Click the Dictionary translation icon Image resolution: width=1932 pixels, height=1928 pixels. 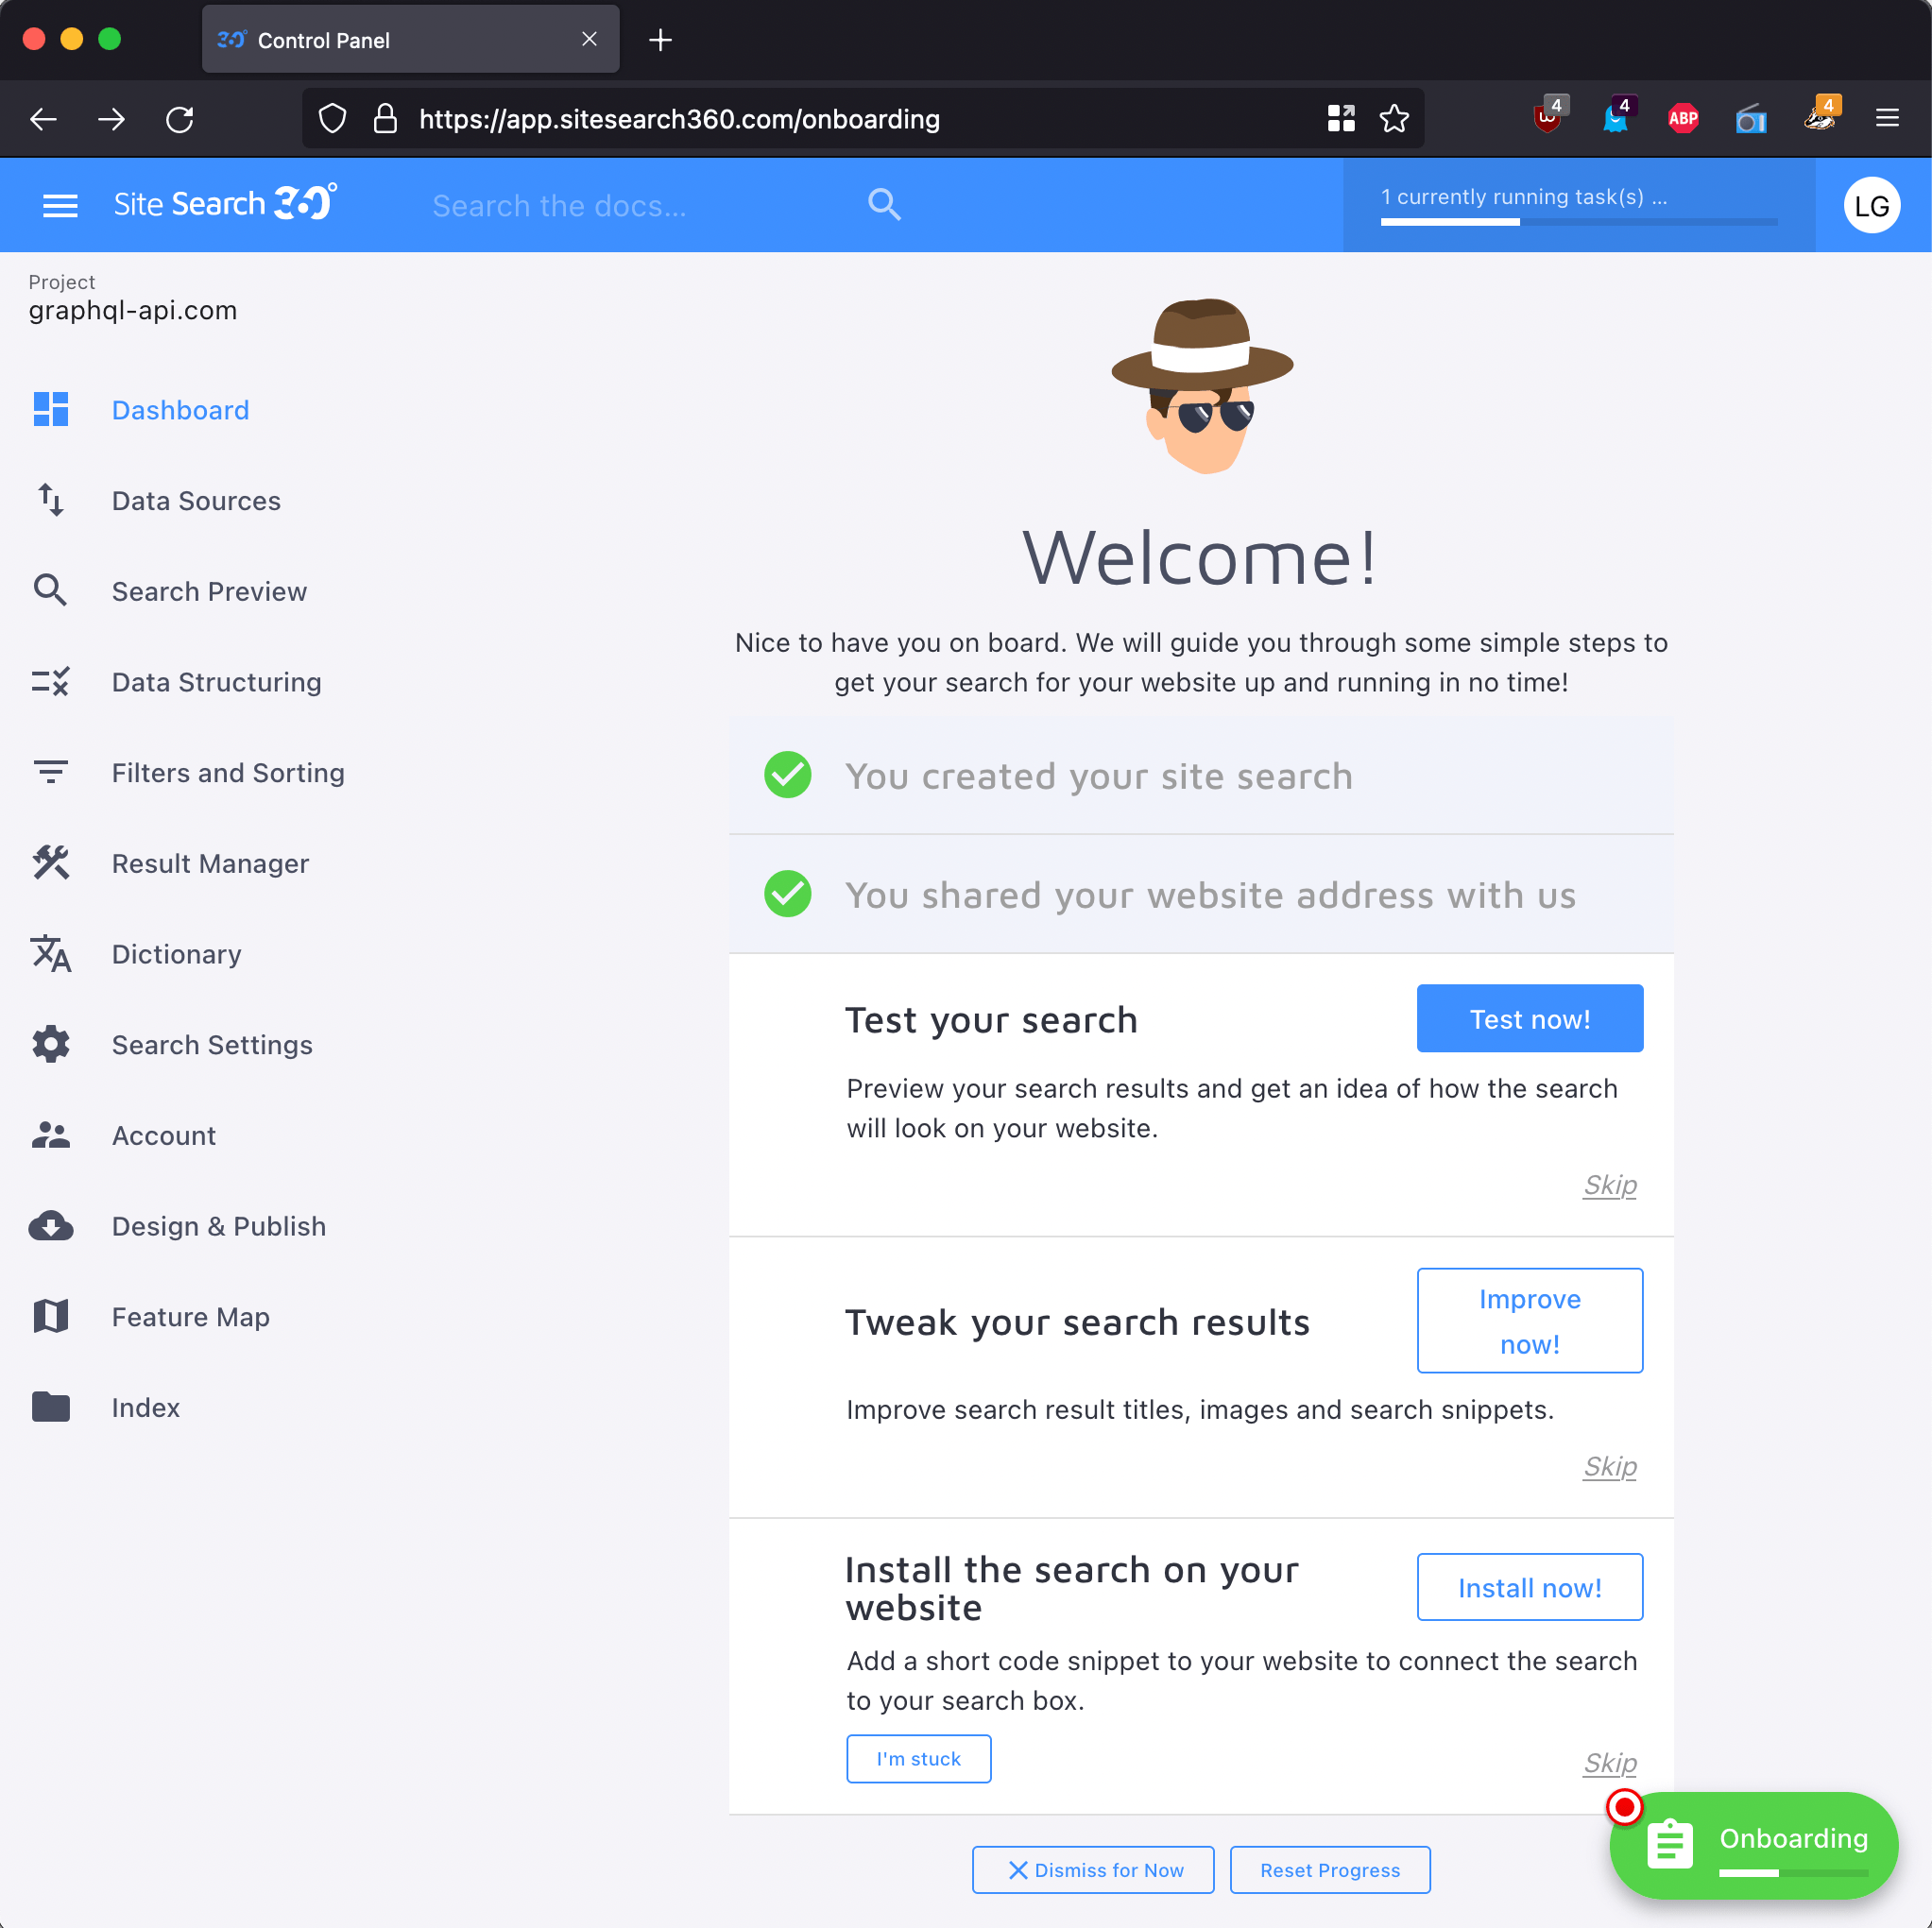click(51, 954)
